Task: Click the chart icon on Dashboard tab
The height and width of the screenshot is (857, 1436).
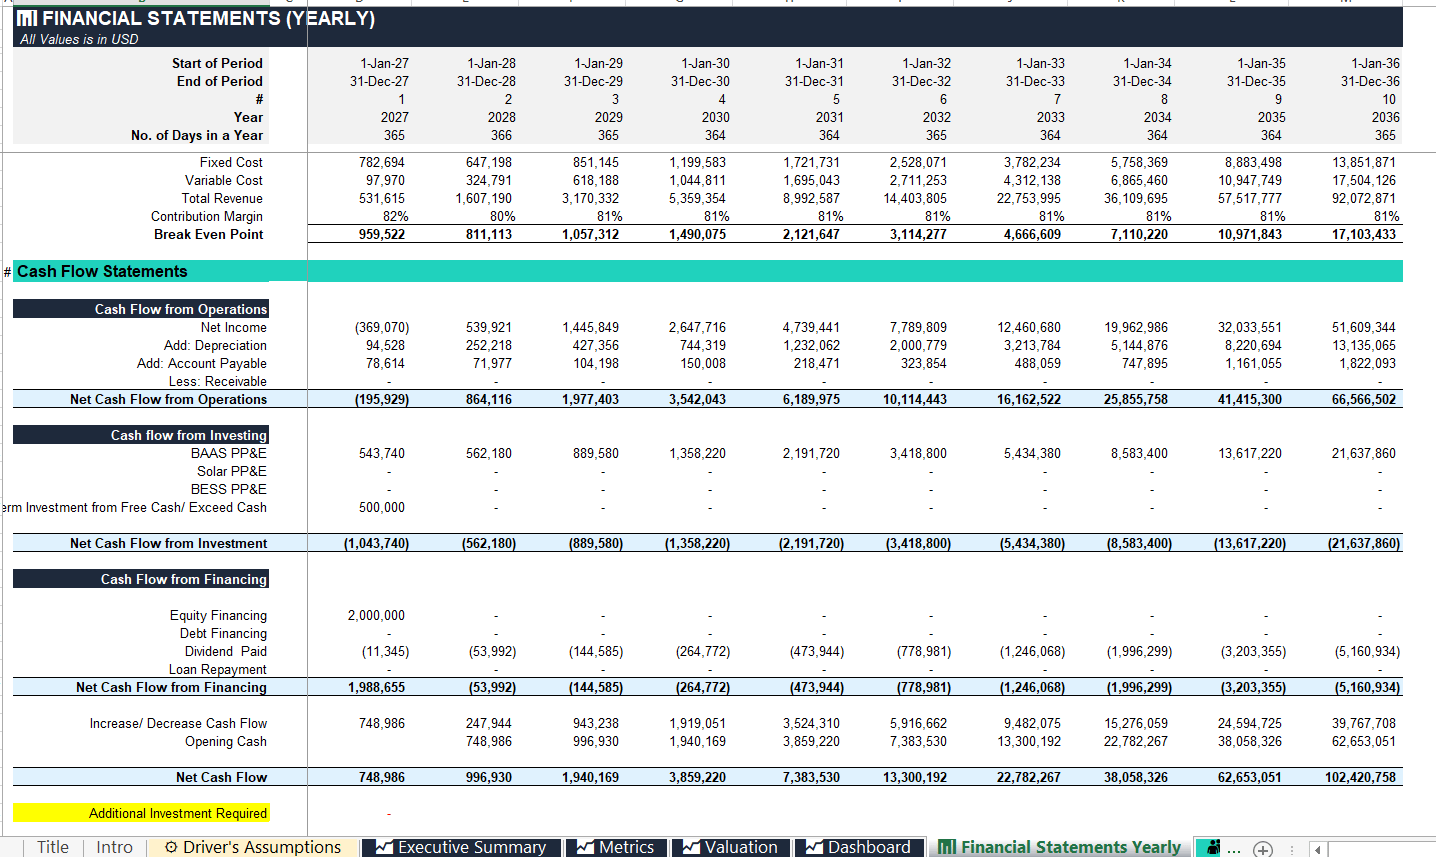Action: [x=814, y=847]
